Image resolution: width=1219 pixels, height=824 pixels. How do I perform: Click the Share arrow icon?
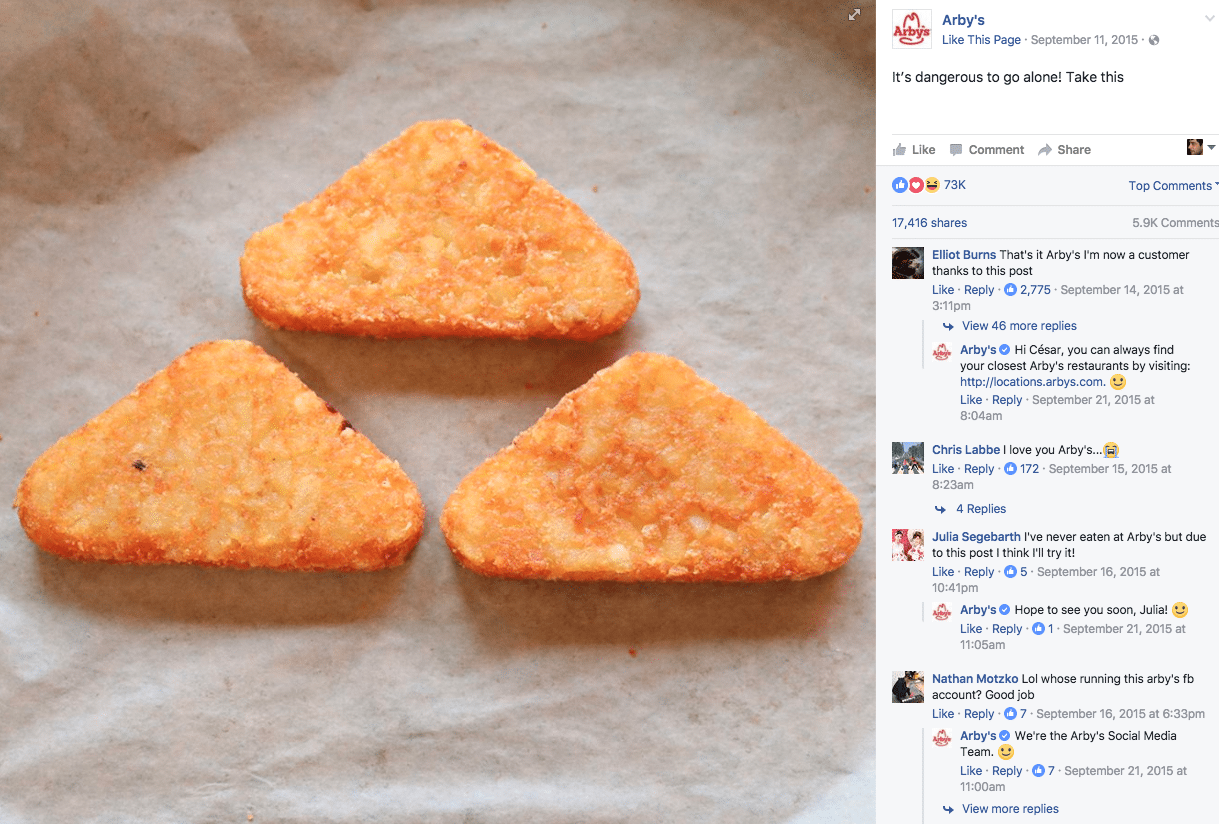1045,150
